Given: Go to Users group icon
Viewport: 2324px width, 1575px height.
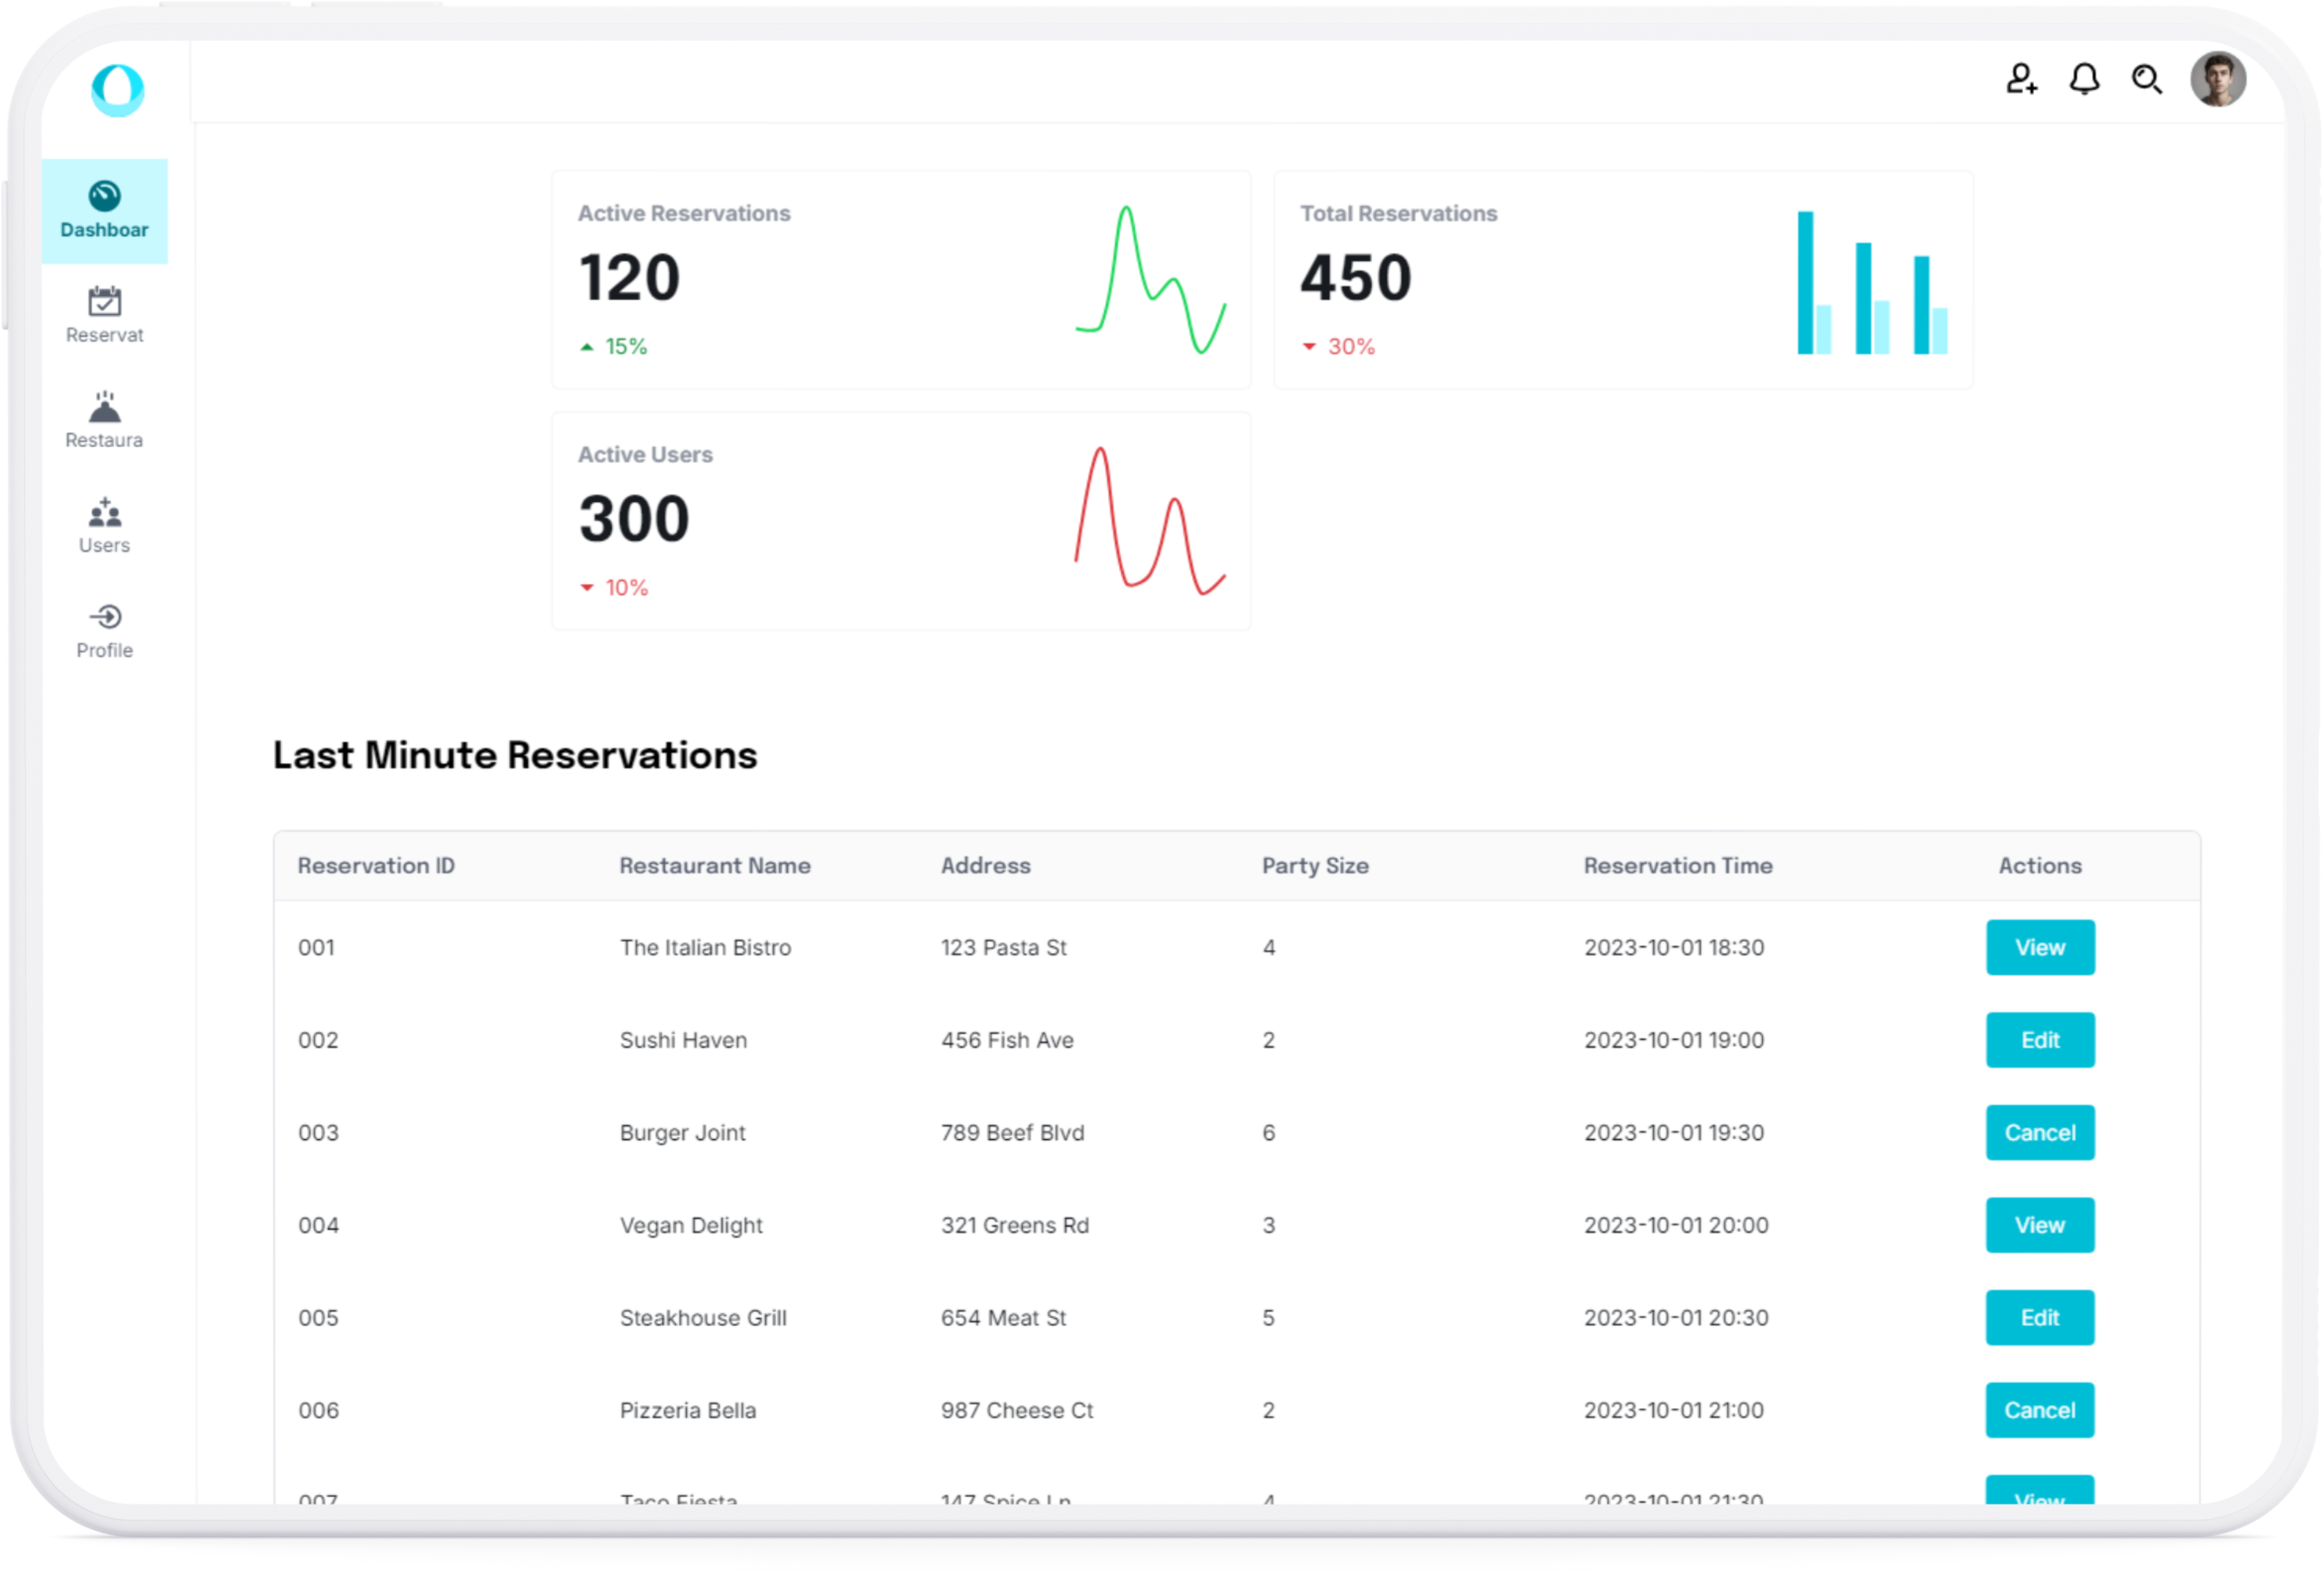Looking at the screenshot, I should click(x=104, y=512).
